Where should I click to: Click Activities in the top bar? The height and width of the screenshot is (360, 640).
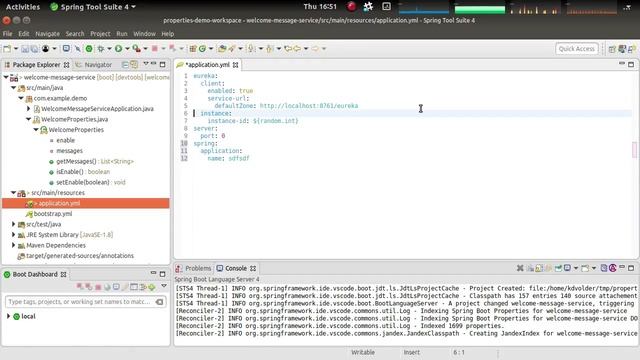23,7
